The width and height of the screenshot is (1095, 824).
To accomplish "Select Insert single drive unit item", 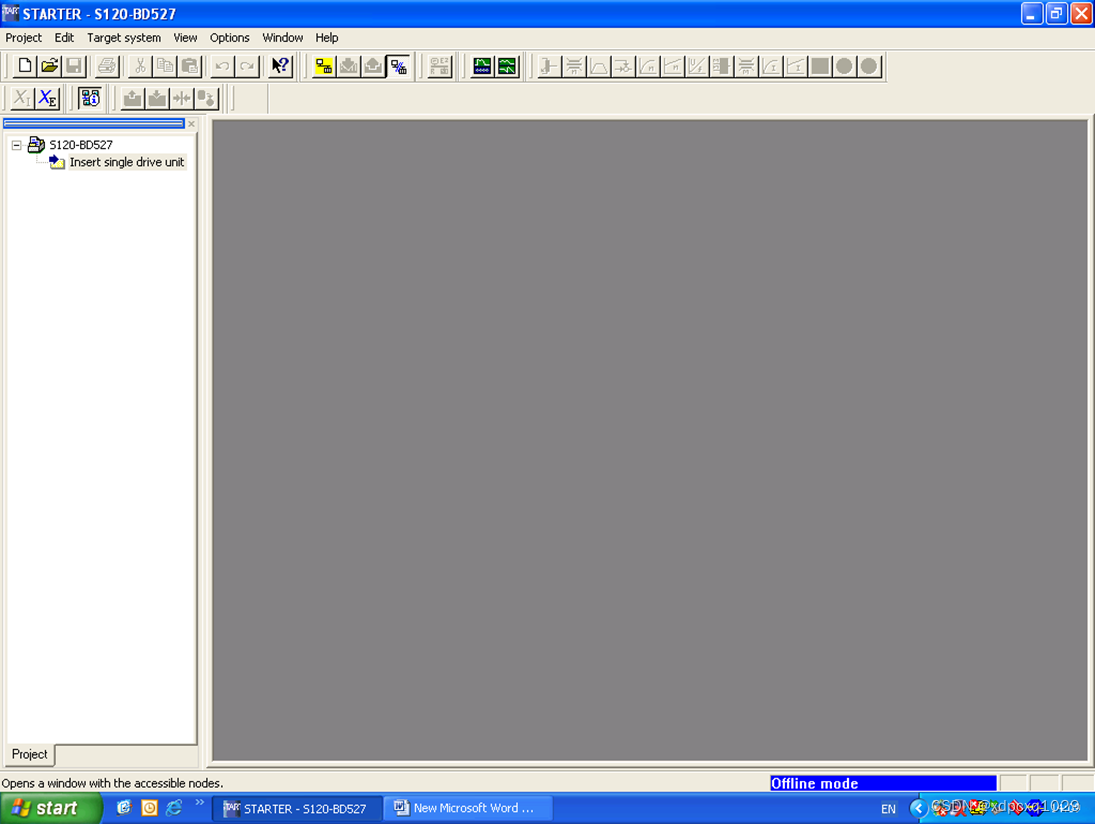I will (127, 162).
